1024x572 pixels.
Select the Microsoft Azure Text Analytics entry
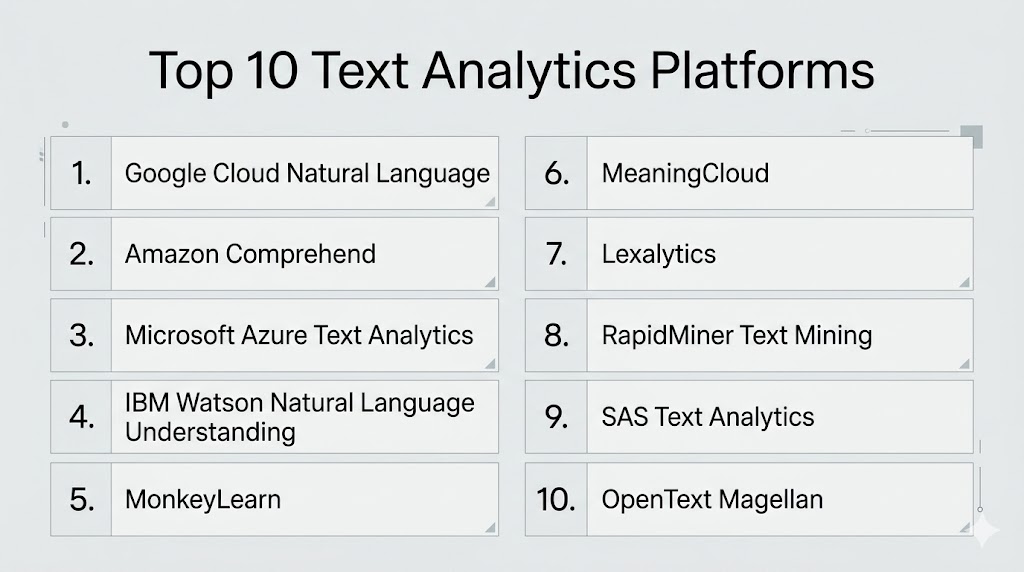pyautogui.click(x=298, y=335)
